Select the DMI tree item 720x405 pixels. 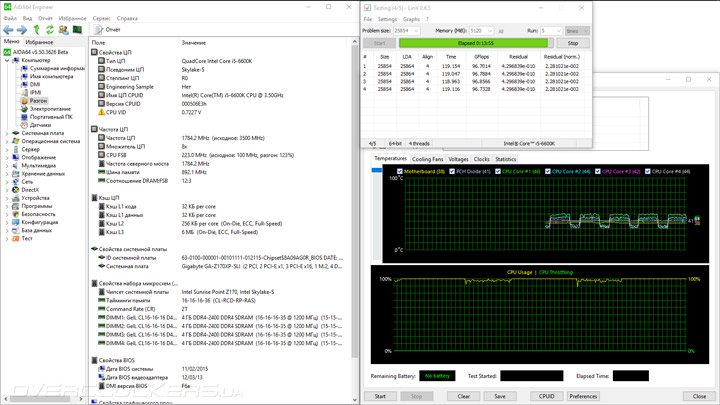point(35,84)
